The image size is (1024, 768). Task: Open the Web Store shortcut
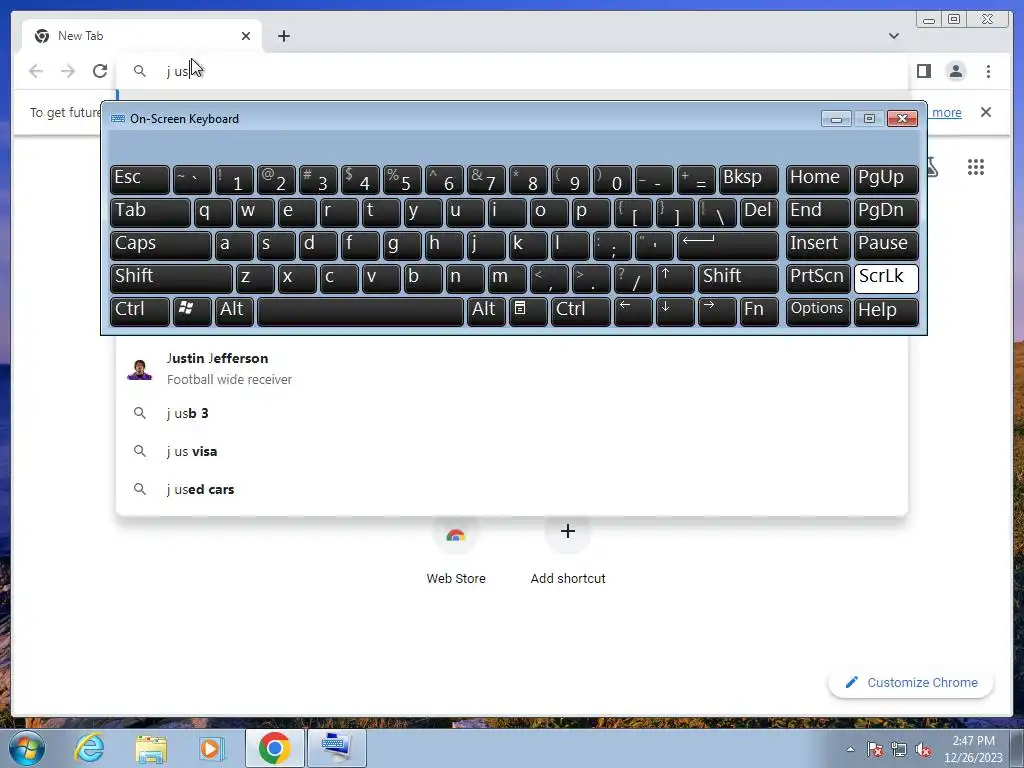click(x=456, y=550)
